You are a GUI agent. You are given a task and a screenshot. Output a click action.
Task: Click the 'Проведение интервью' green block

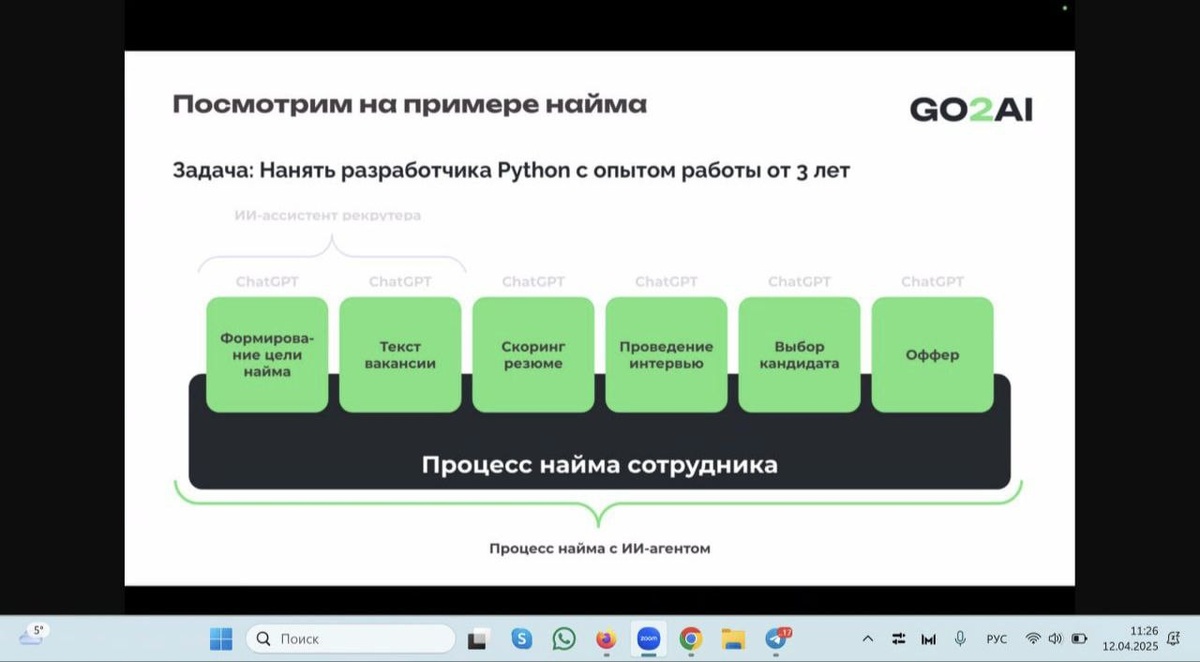[666, 354]
